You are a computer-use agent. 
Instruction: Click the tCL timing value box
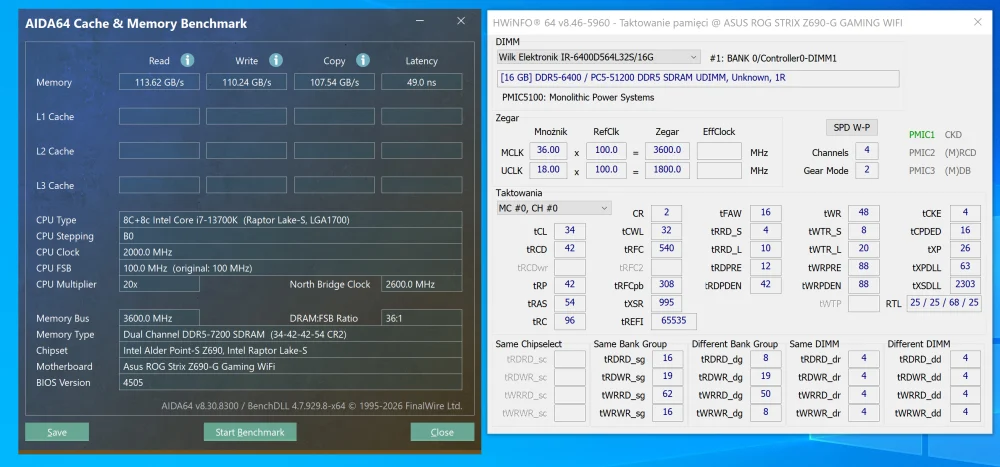coord(570,231)
